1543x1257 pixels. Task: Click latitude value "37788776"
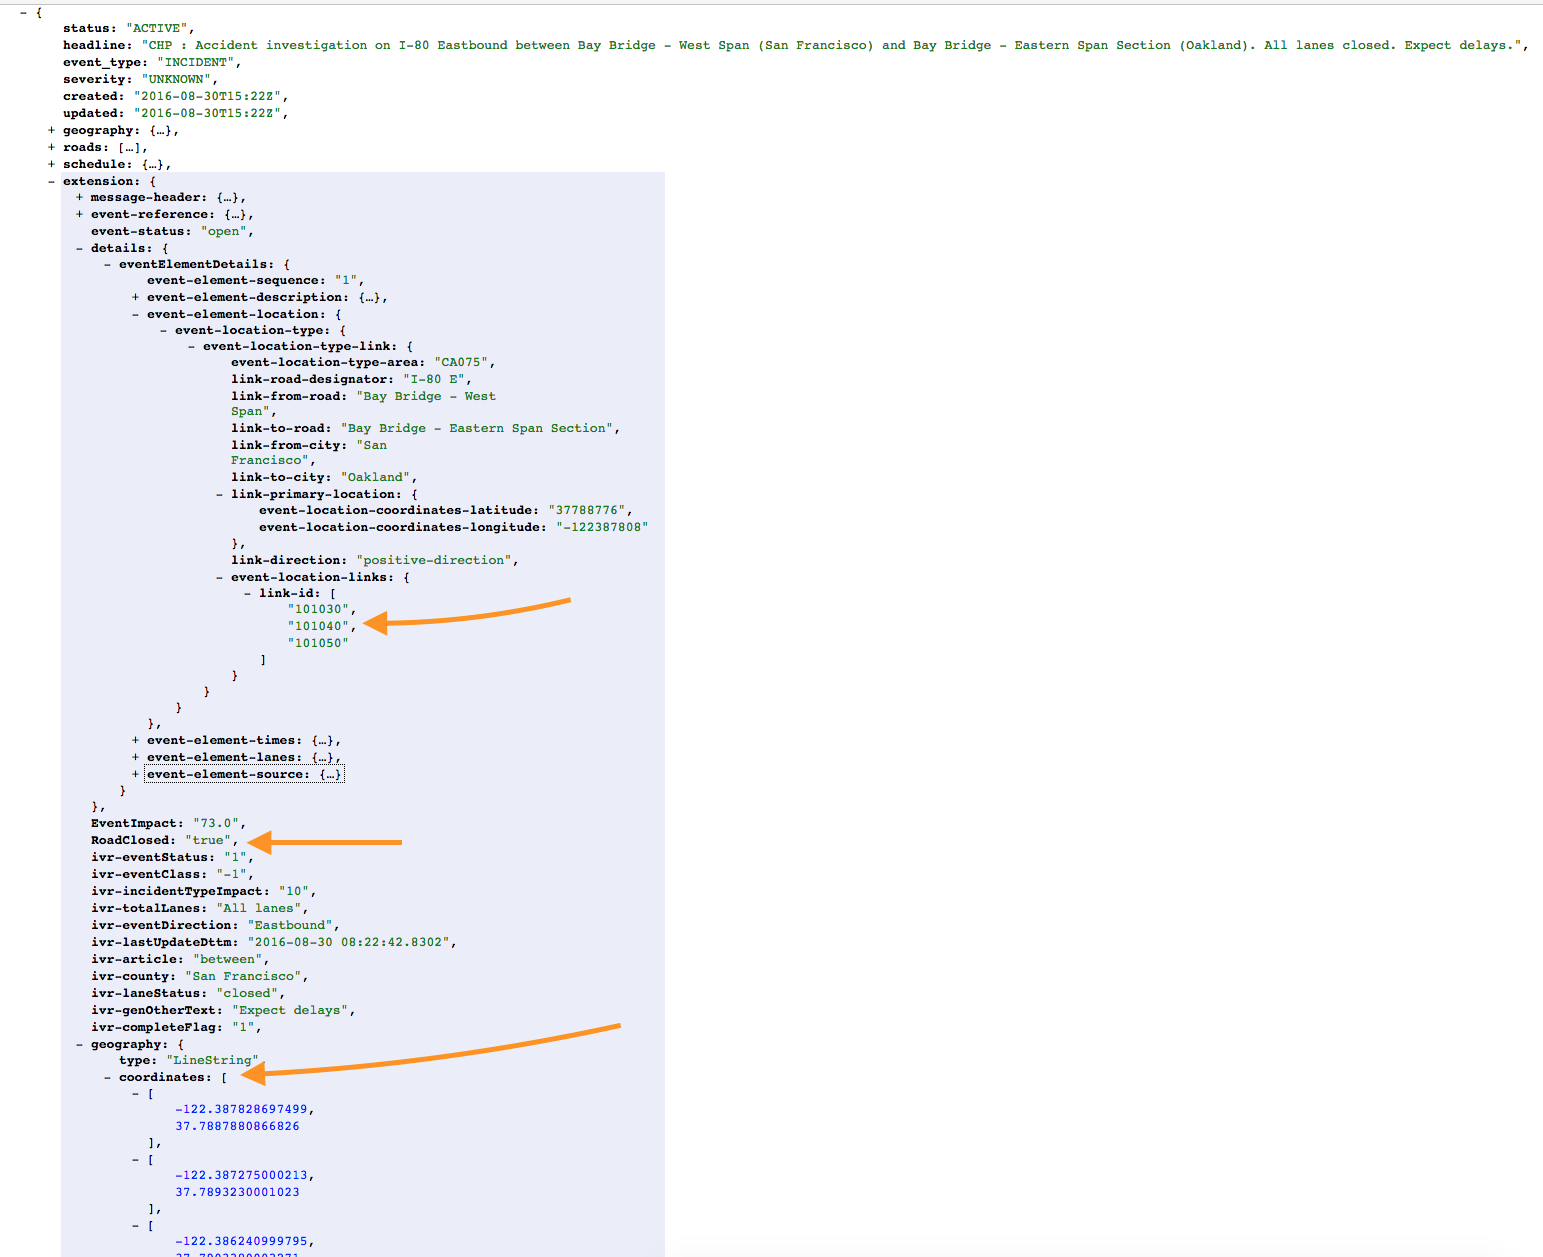click(587, 511)
